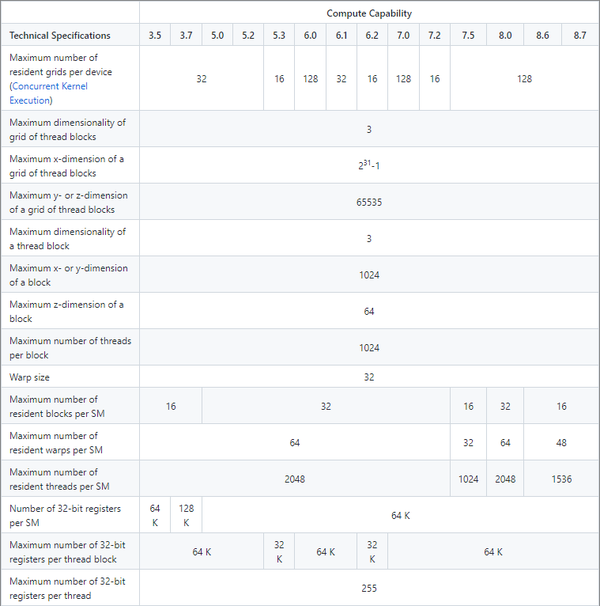The width and height of the screenshot is (600, 606).
Task: Select the 8.7 column header
Action: [580, 36]
